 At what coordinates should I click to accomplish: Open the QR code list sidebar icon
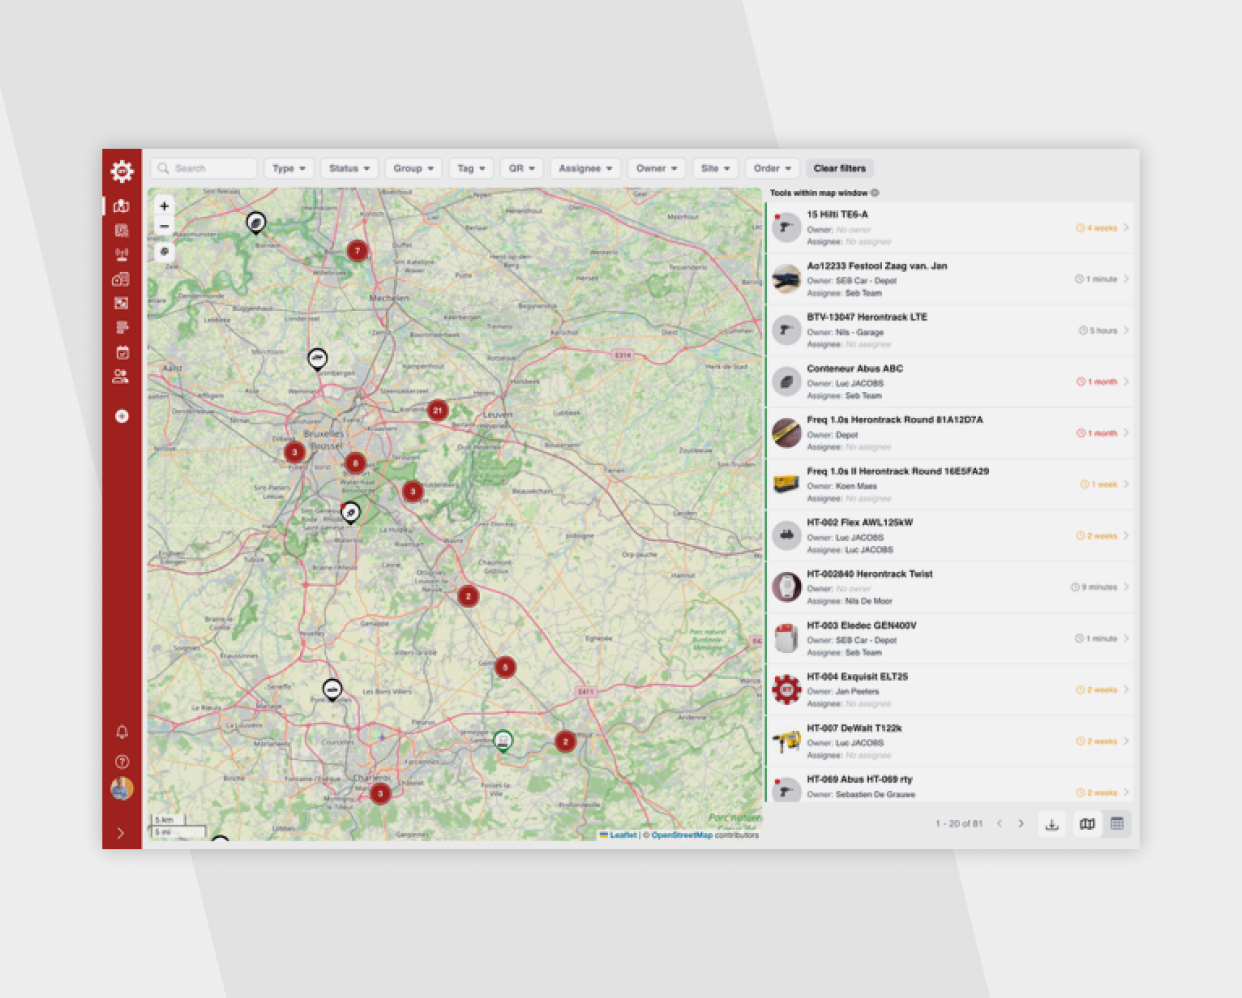point(121,230)
